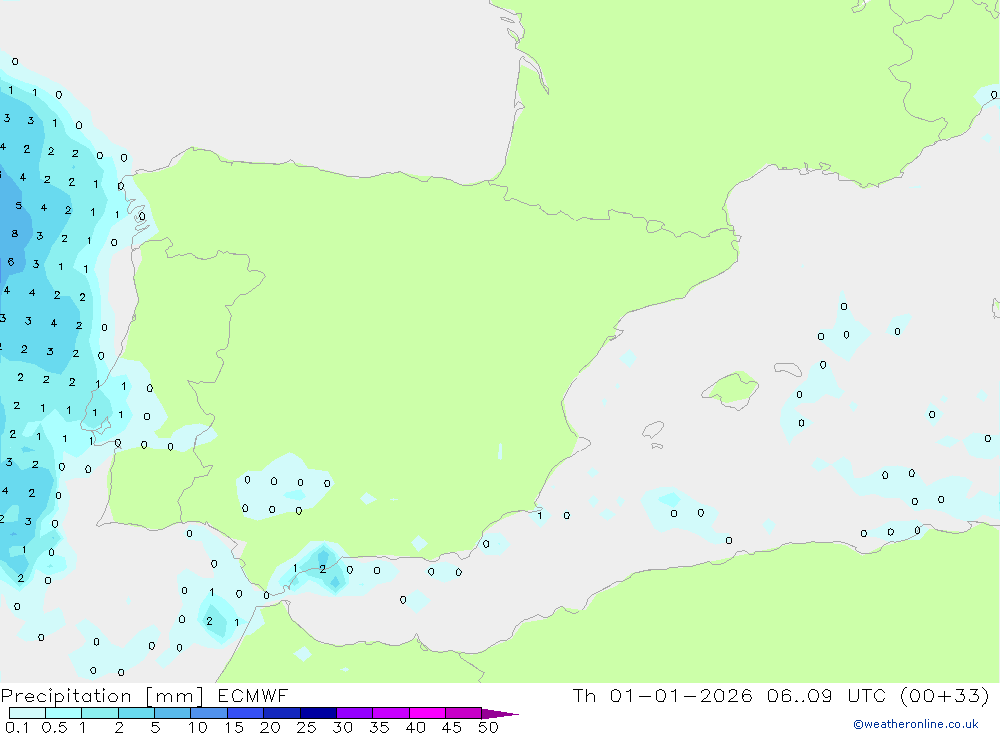
Task: Click the legend label '10'
Action: tap(198, 727)
